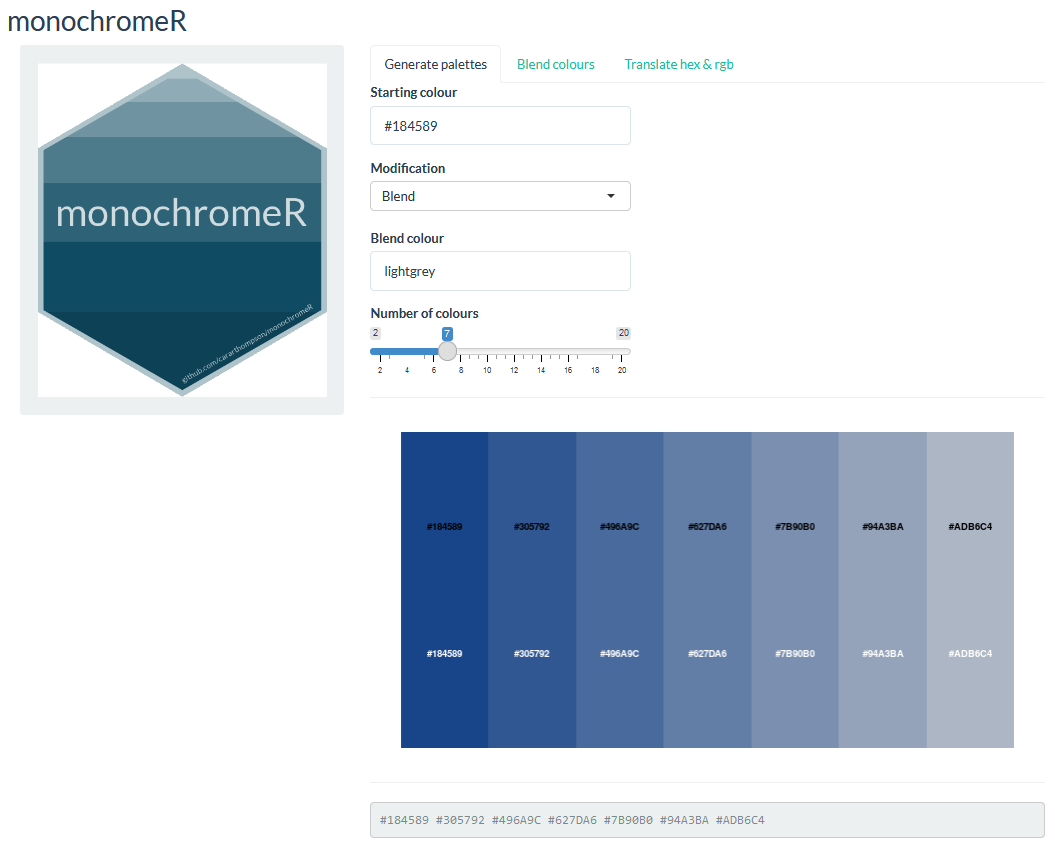
Task: Click the darkest blue swatch #184589
Action: [x=444, y=590]
